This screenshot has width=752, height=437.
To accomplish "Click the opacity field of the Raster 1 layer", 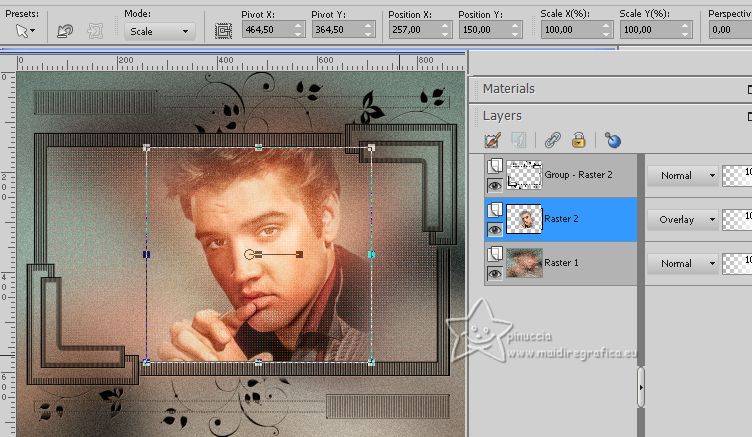I will tap(737, 263).
